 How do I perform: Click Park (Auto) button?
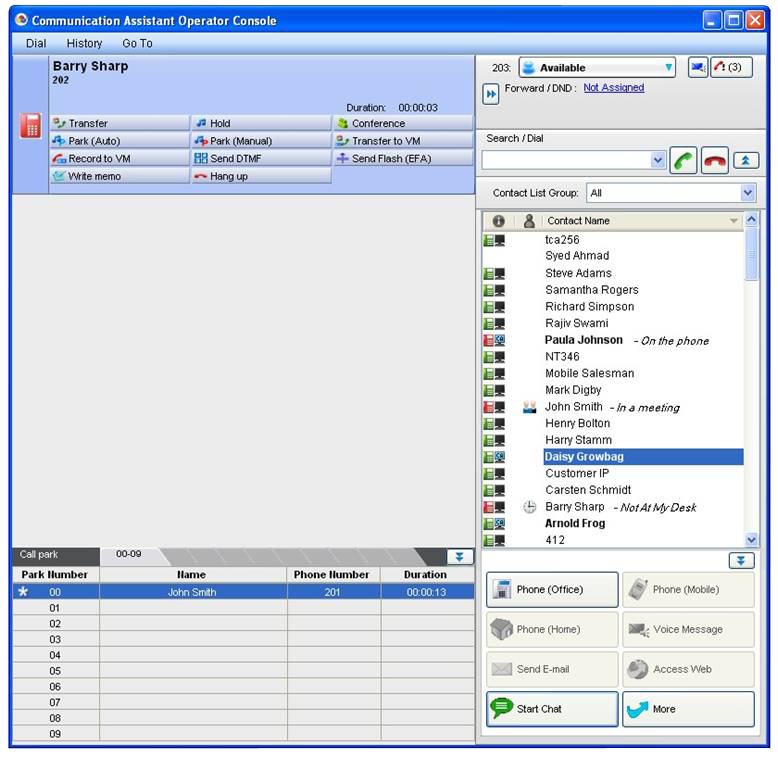tap(120, 141)
